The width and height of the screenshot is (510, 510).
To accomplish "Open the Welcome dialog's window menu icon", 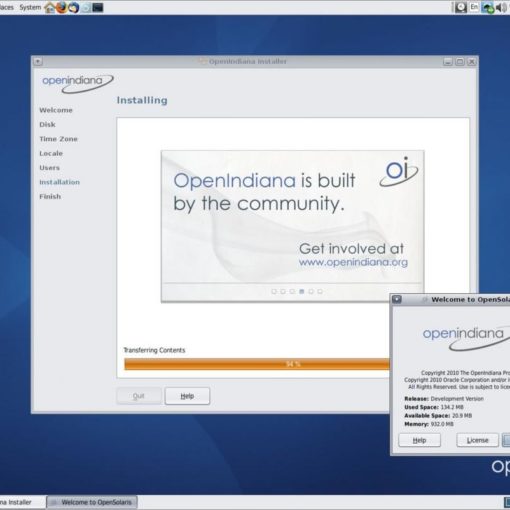I will click(x=397, y=299).
